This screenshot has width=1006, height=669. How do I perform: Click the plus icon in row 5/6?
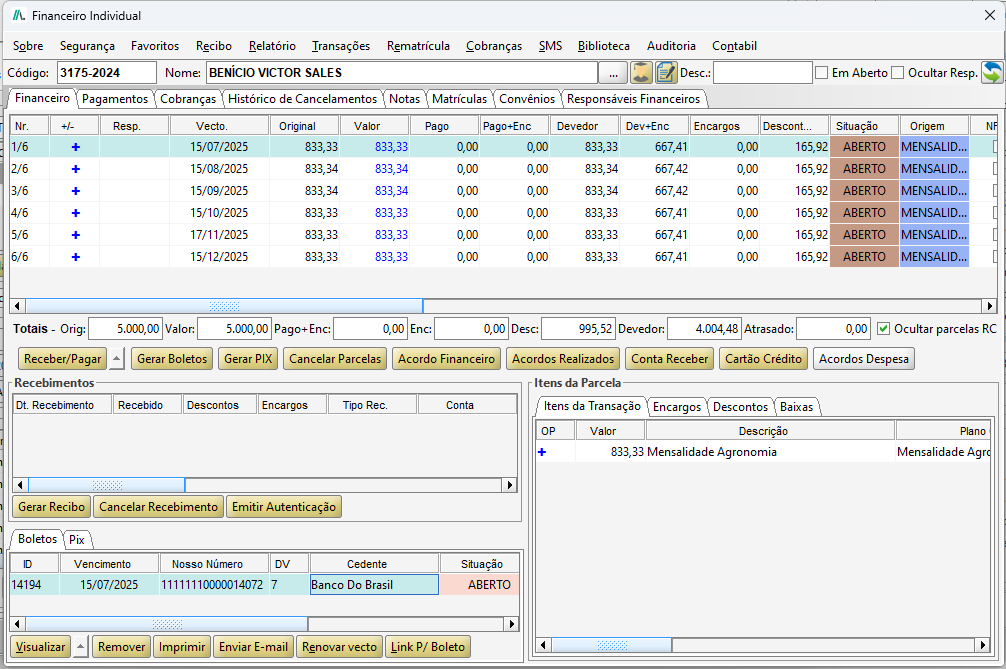tap(76, 235)
